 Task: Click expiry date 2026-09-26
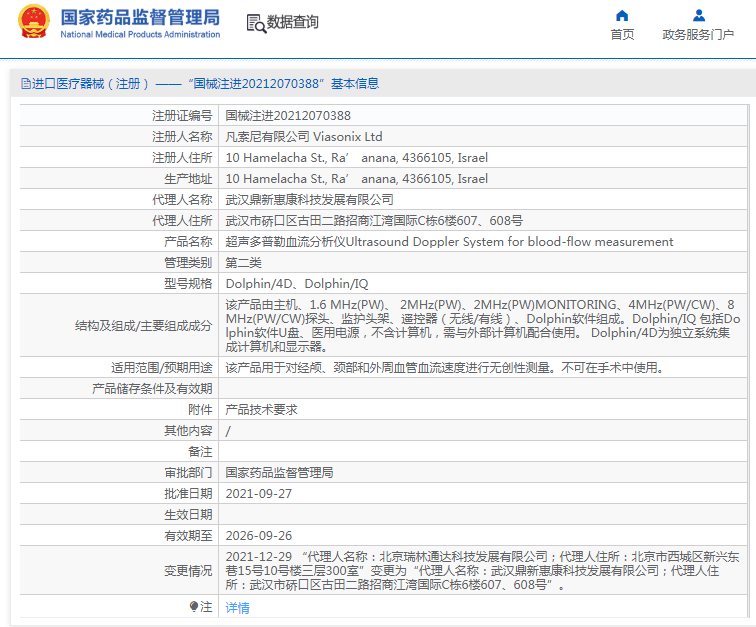(x=258, y=536)
